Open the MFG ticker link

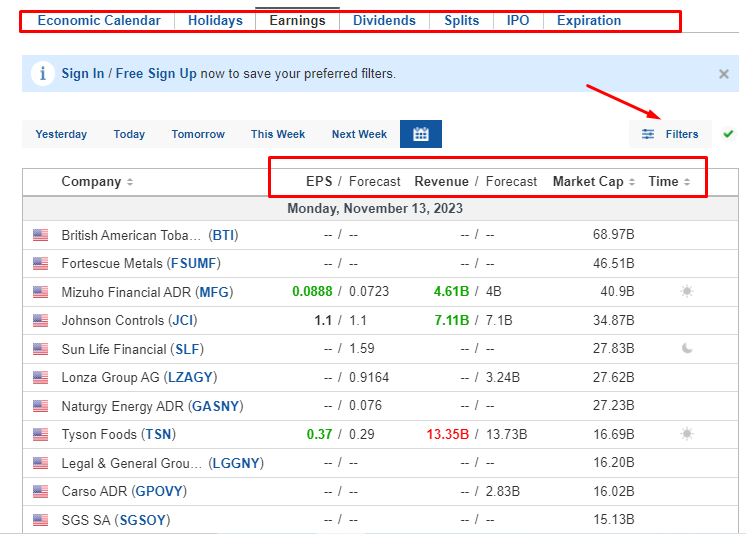[x=214, y=292]
